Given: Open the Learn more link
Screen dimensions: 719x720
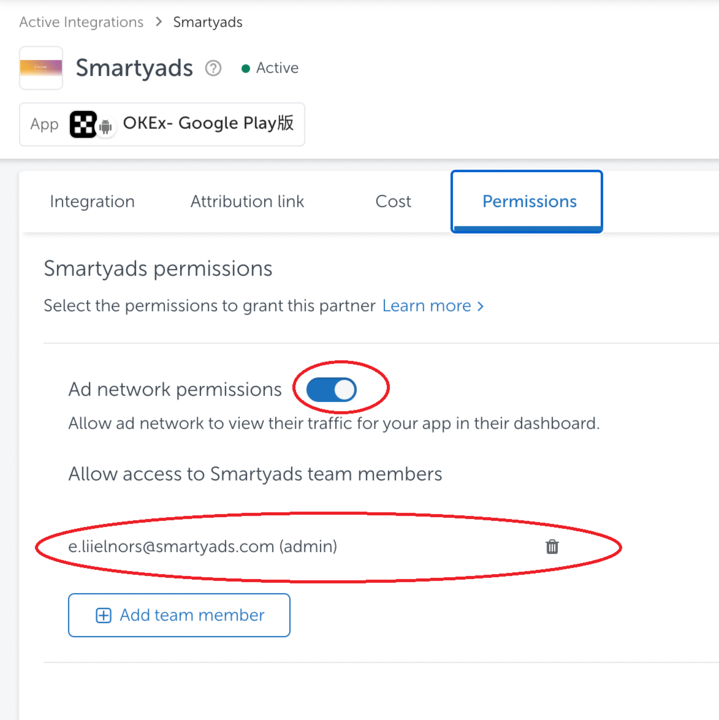Looking at the screenshot, I should coord(426,306).
